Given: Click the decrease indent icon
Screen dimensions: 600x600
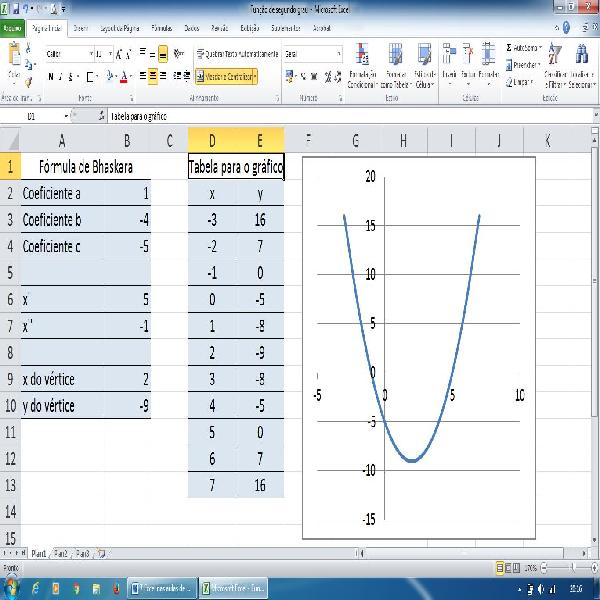Looking at the screenshot, I should coord(177,76).
